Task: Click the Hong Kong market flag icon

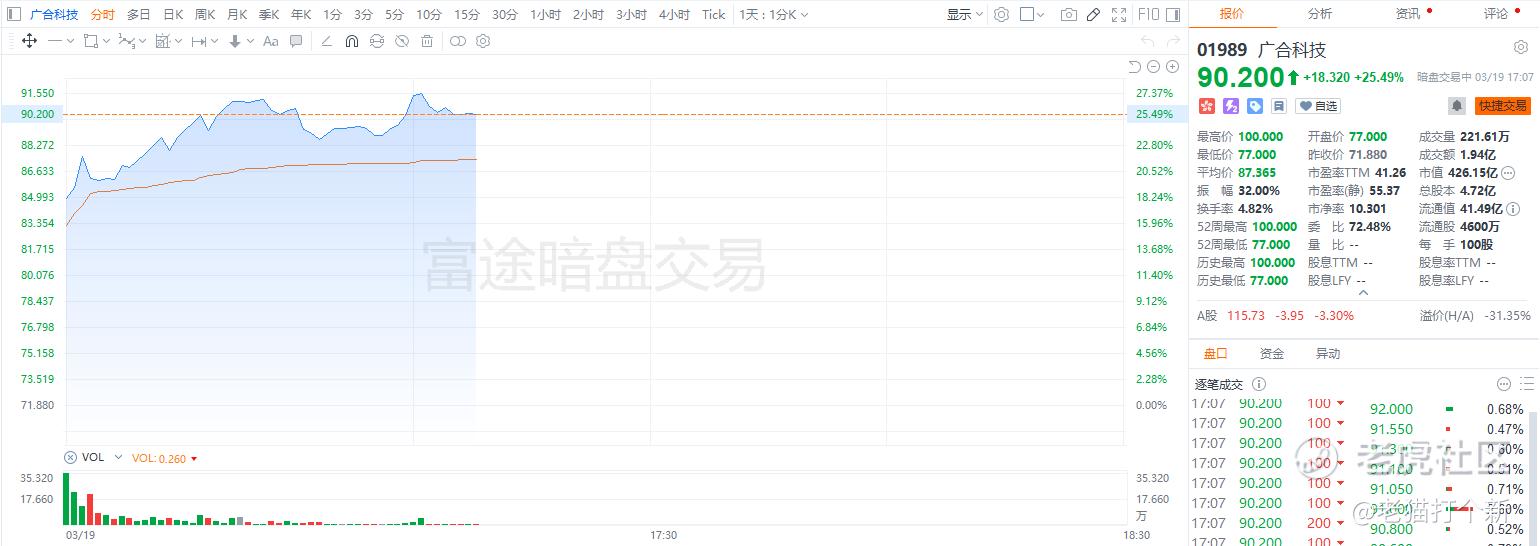Action: 1207,106
